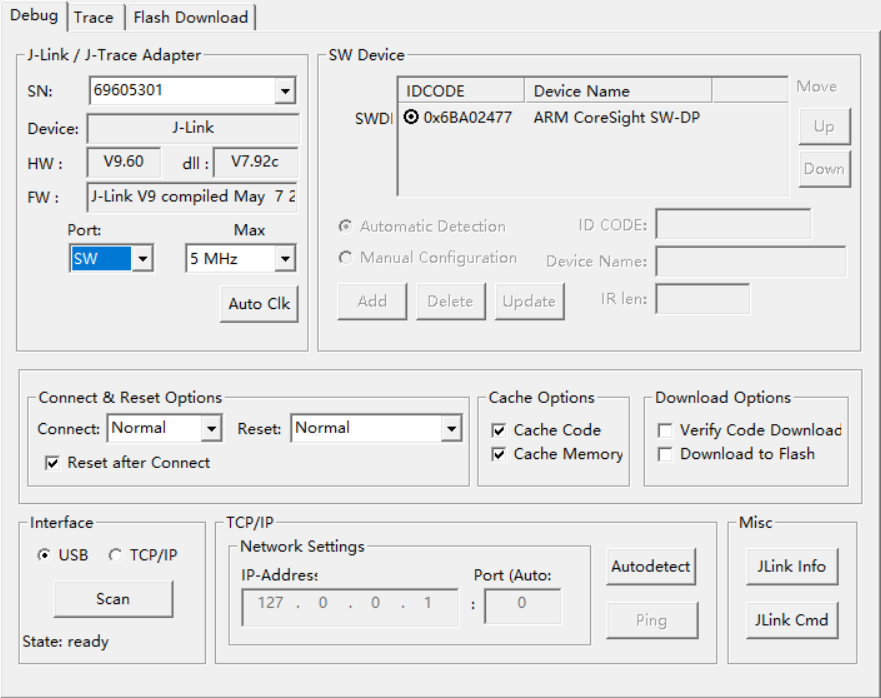Image resolution: width=881 pixels, height=698 pixels.
Task: Click the JLink Cmd button
Action: tap(791, 620)
